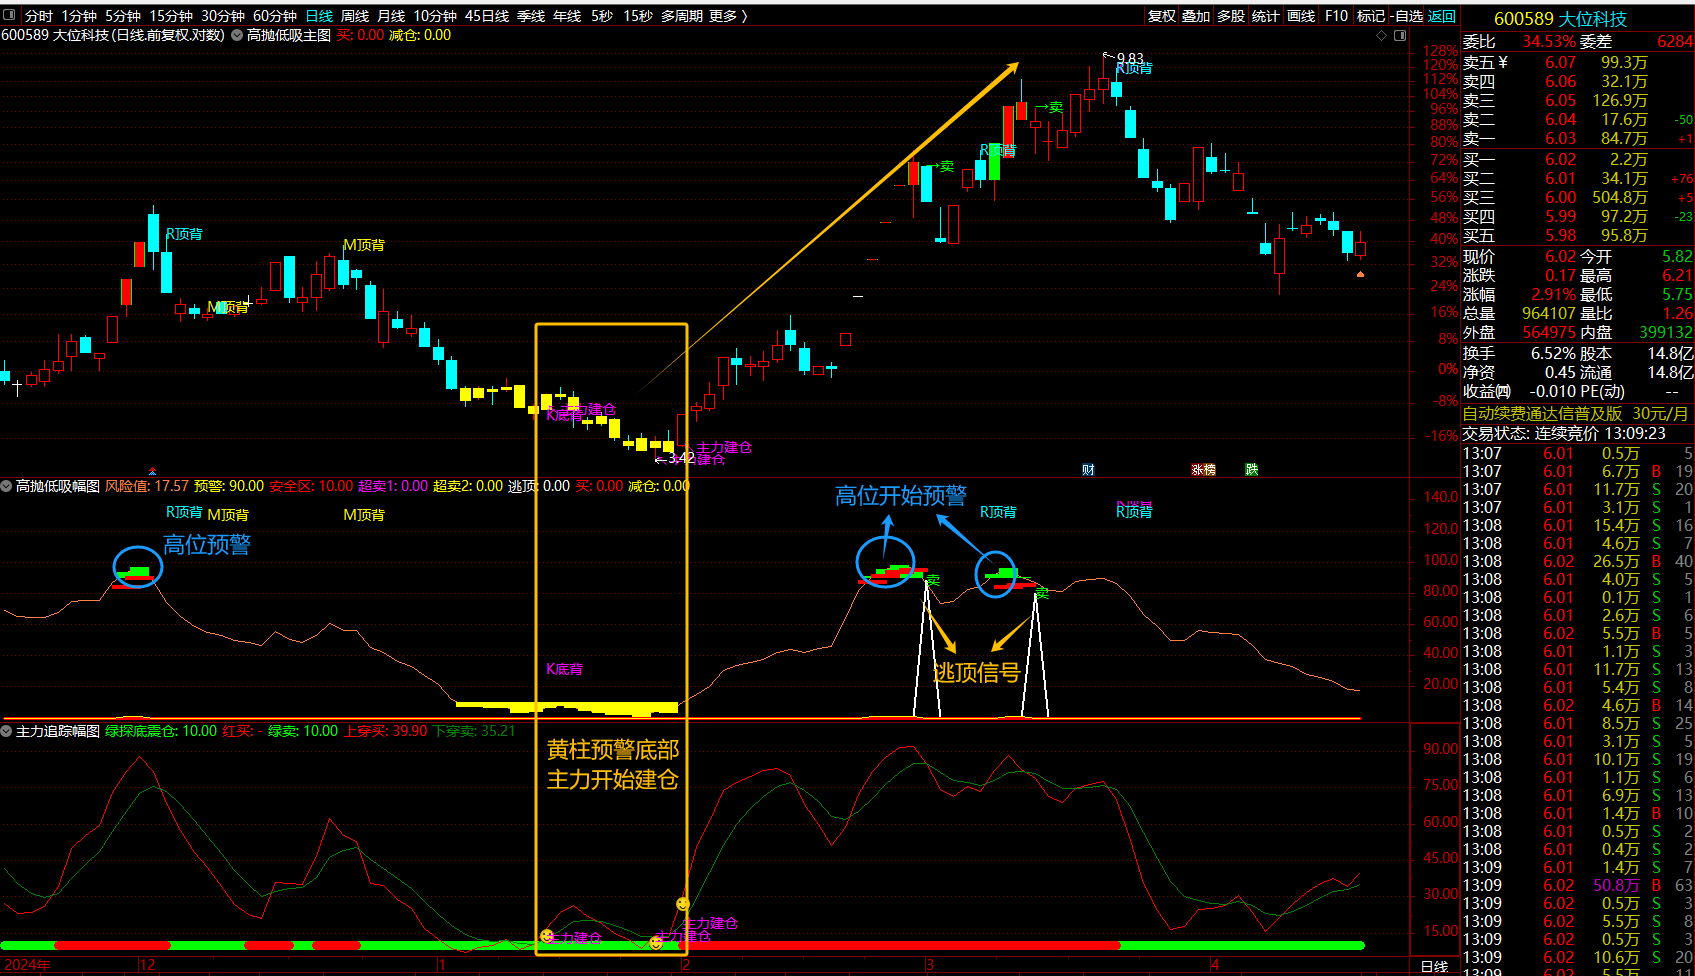The width and height of the screenshot is (1695, 976).
Task: Open the 高抛低吸主图 indicator dropdown arrow
Action: pyautogui.click(x=237, y=35)
